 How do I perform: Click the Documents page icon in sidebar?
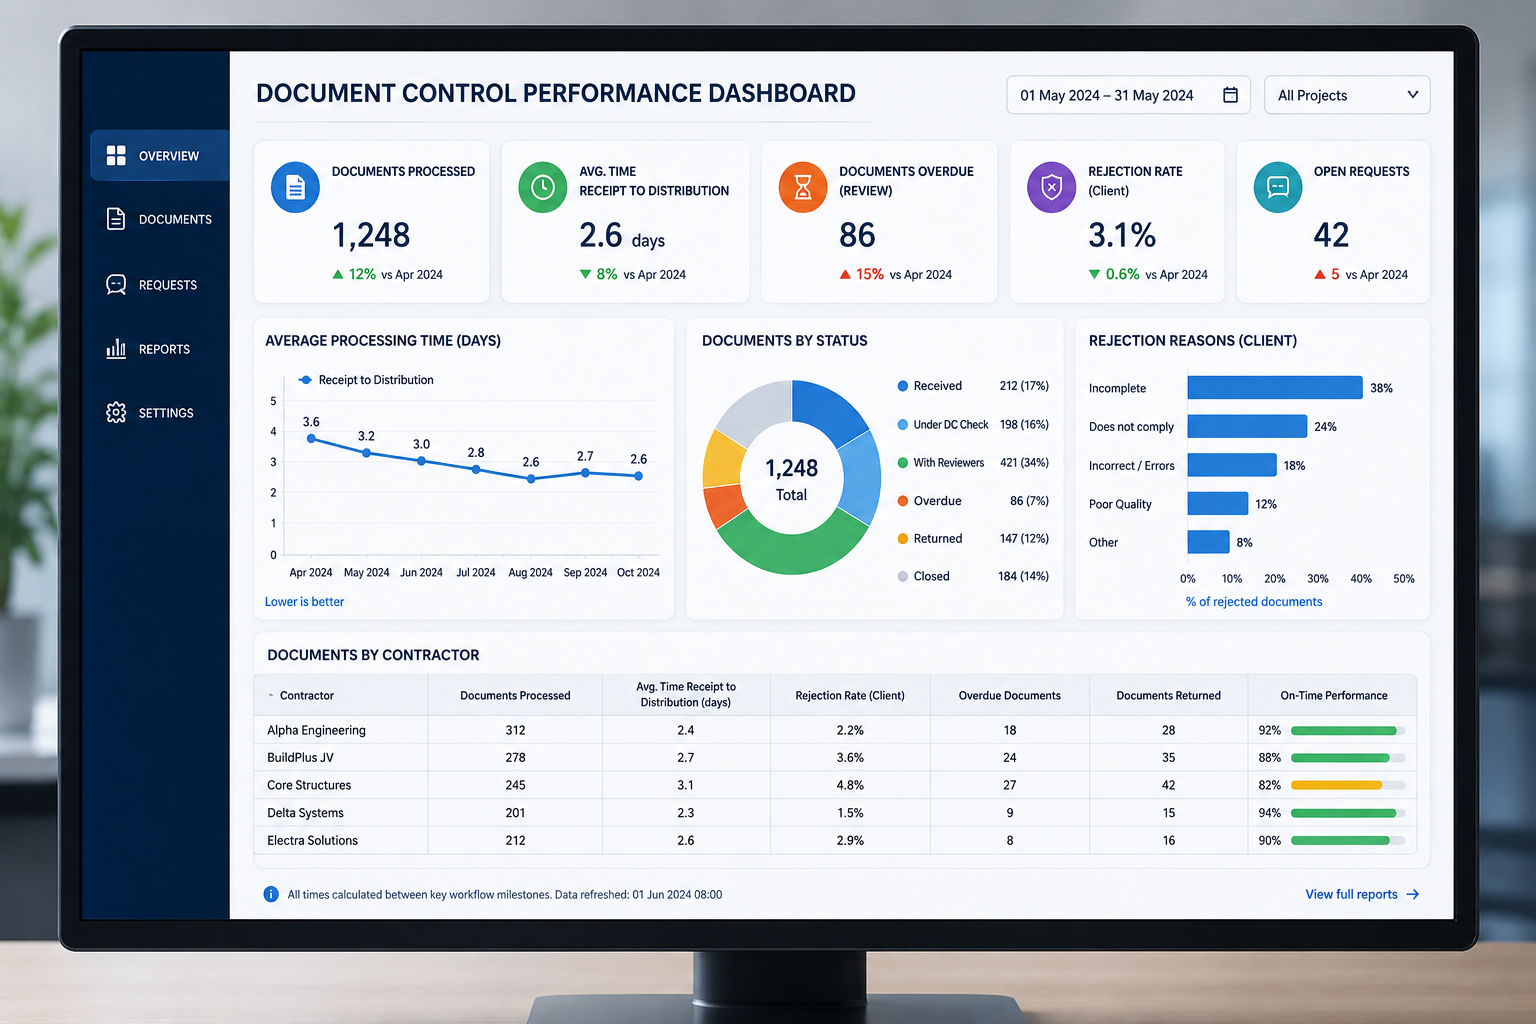click(116, 219)
